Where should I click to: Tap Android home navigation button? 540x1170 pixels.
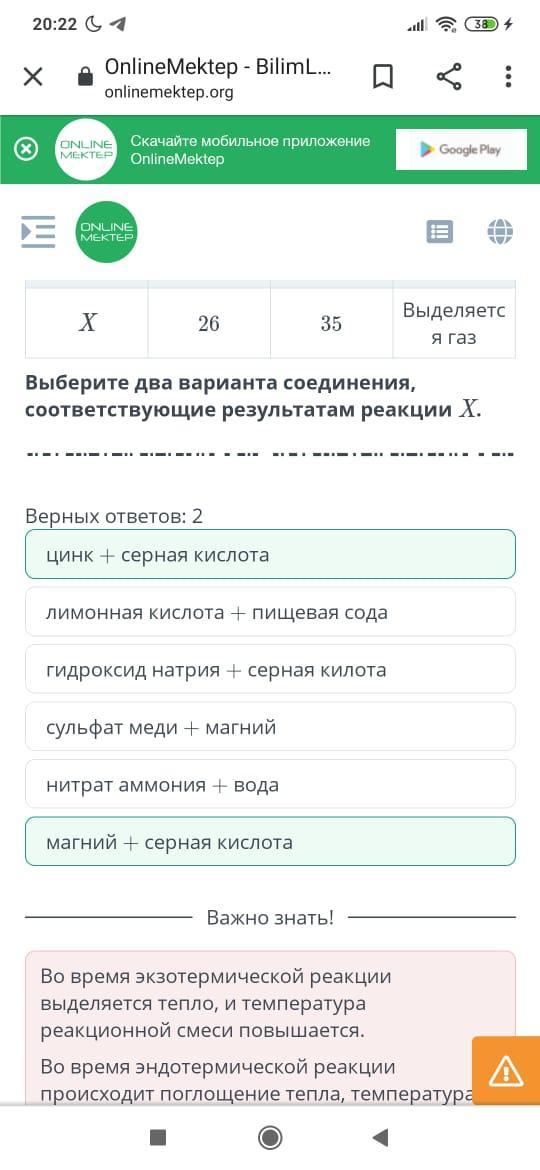click(x=269, y=1137)
